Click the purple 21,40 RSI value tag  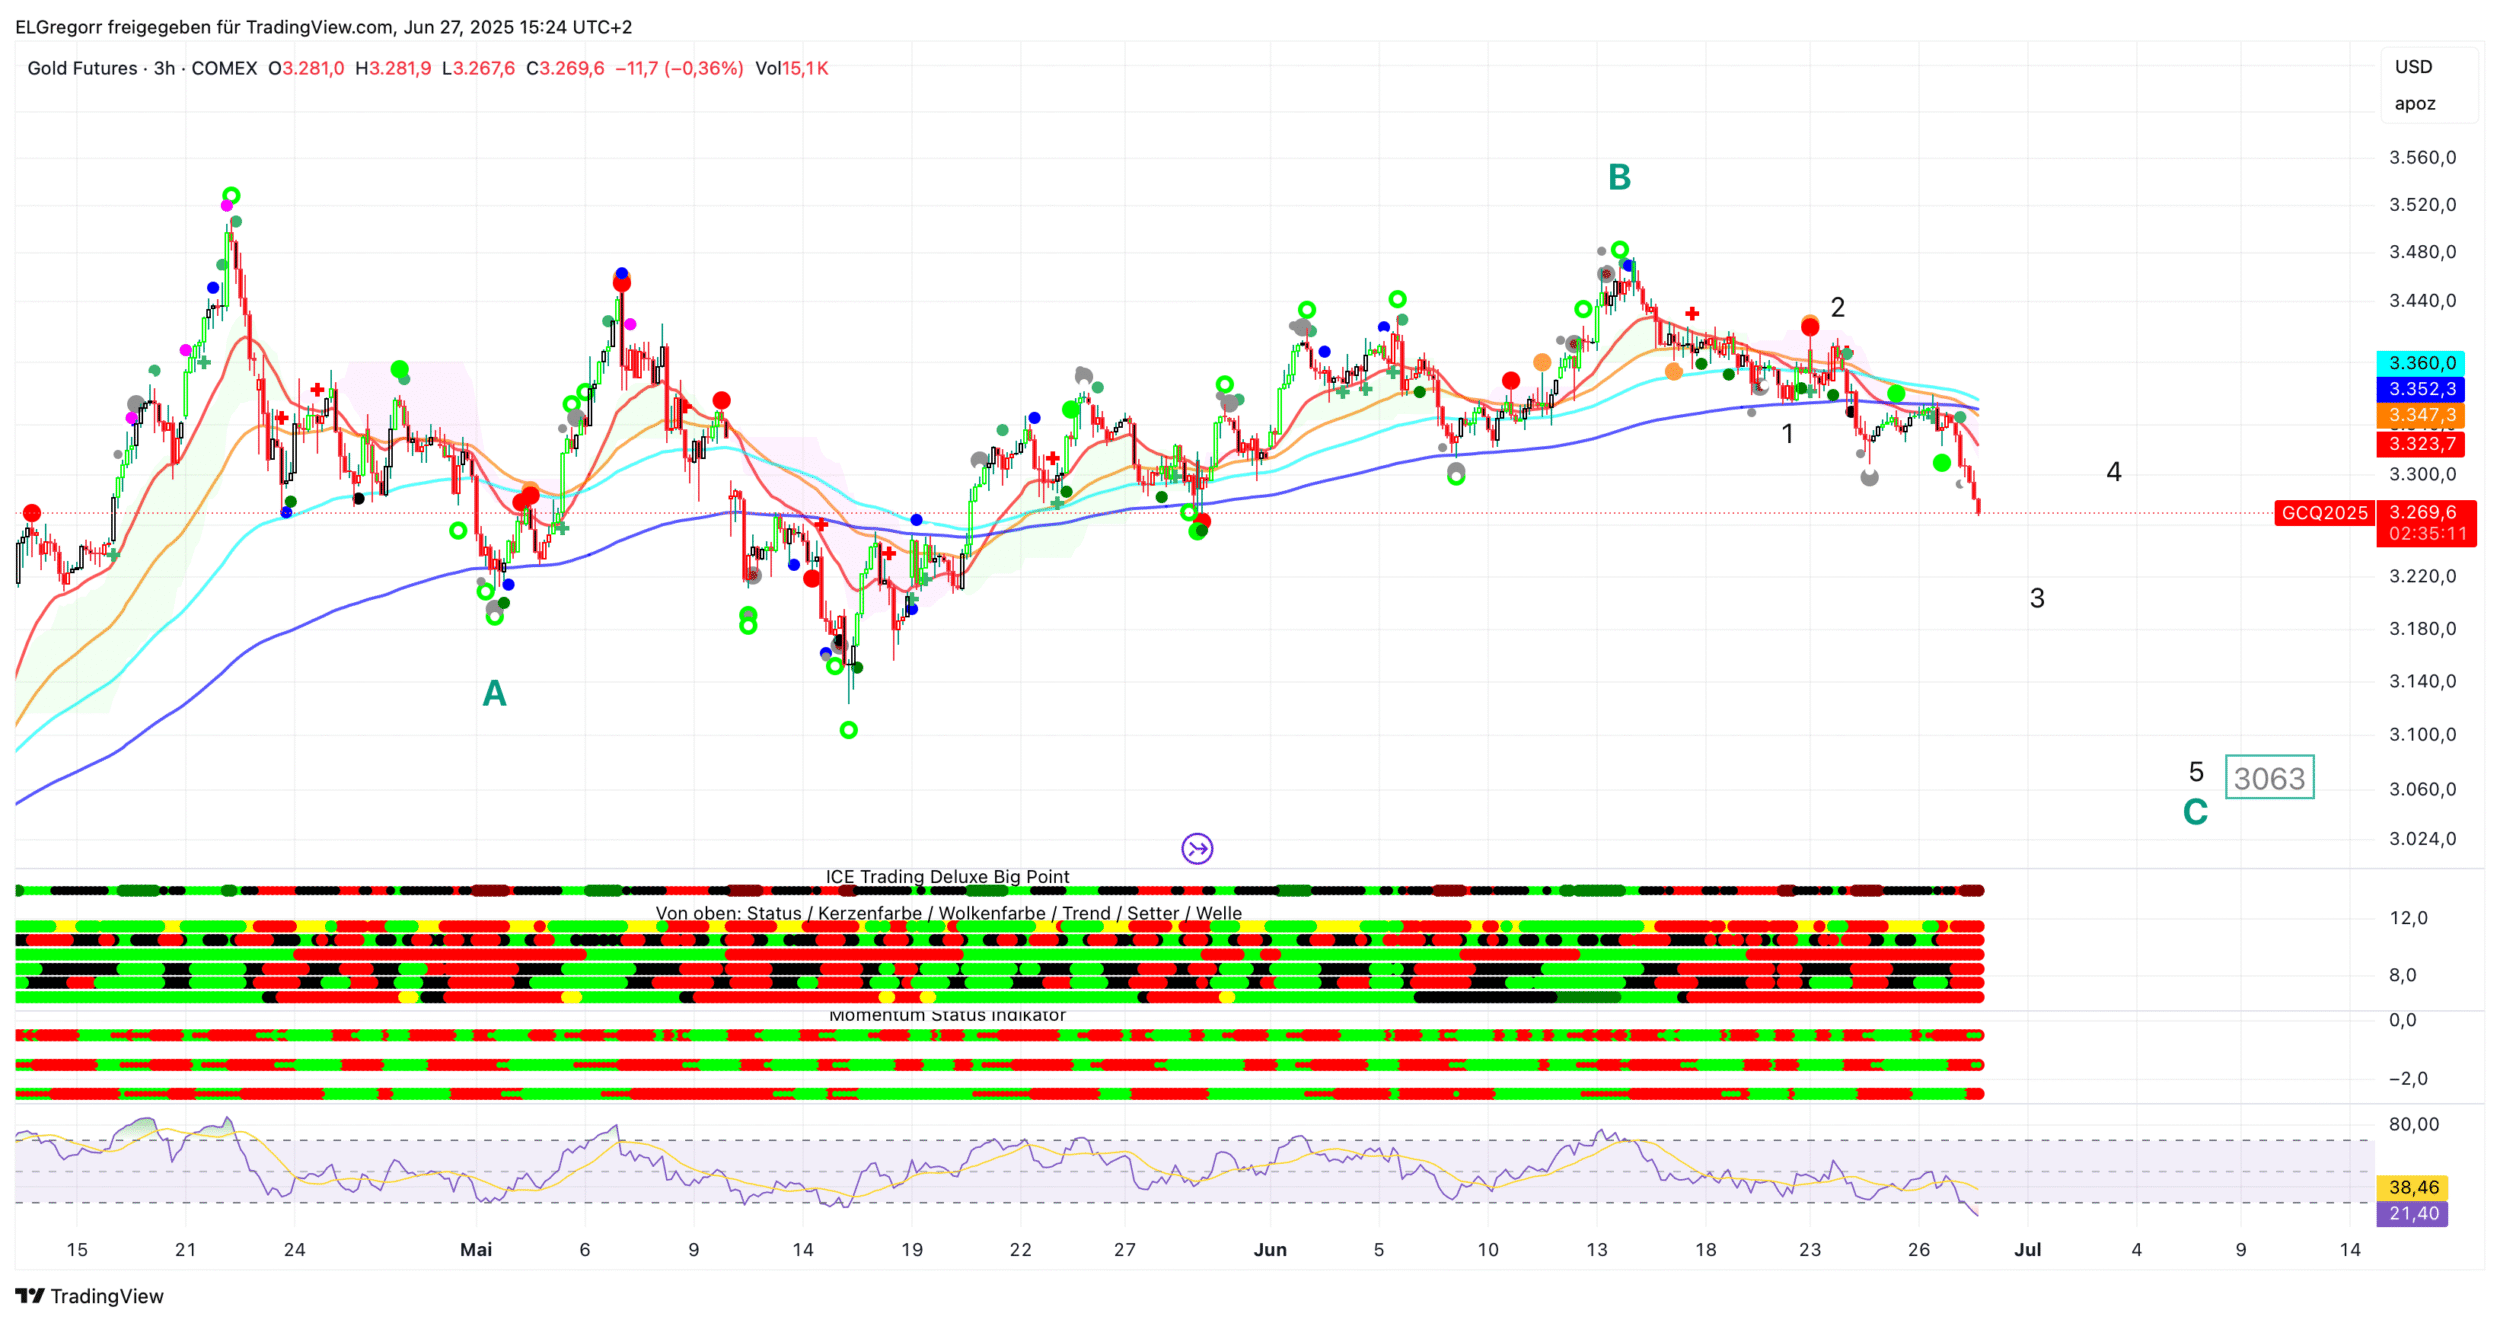pyautogui.click(x=2413, y=1214)
